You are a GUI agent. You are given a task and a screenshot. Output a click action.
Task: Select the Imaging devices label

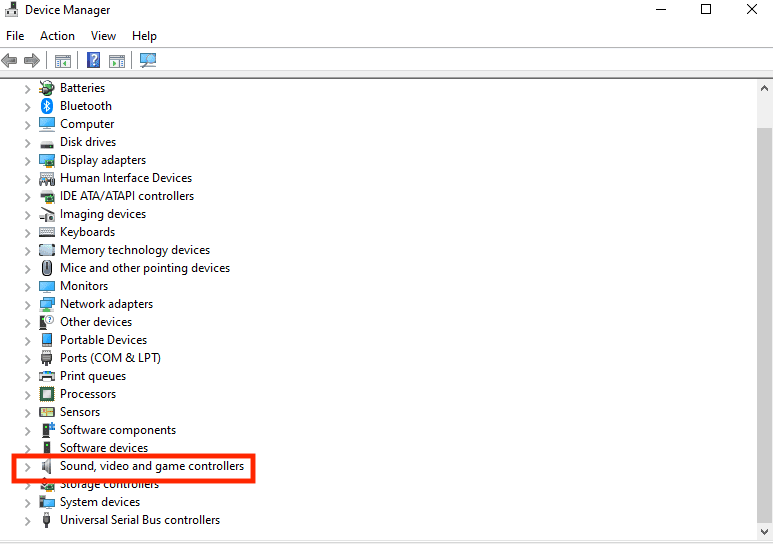(x=103, y=214)
